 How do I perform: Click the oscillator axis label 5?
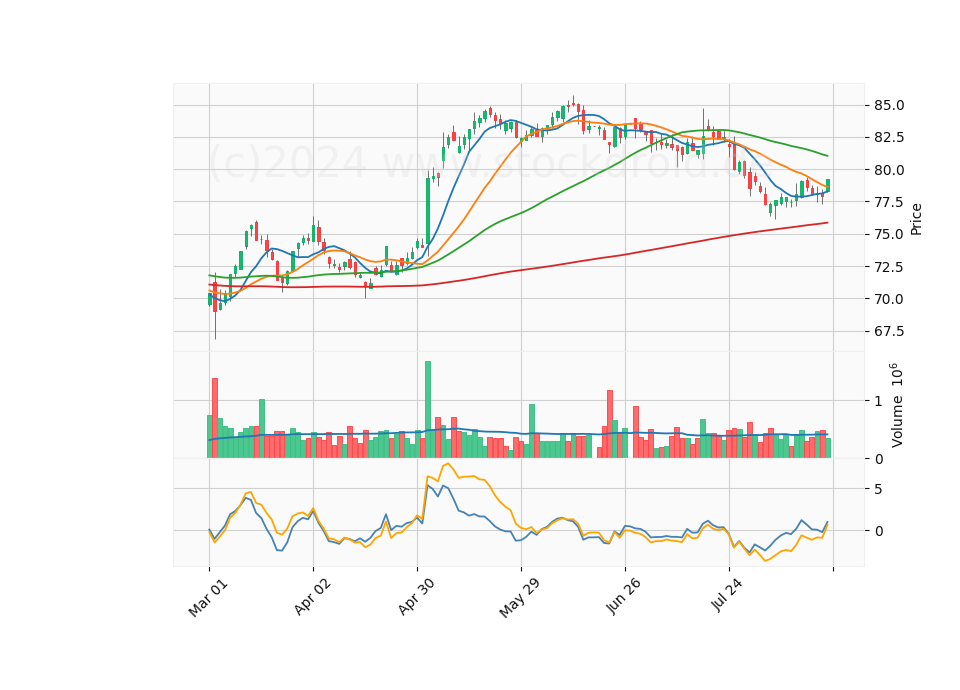tap(879, 489)
